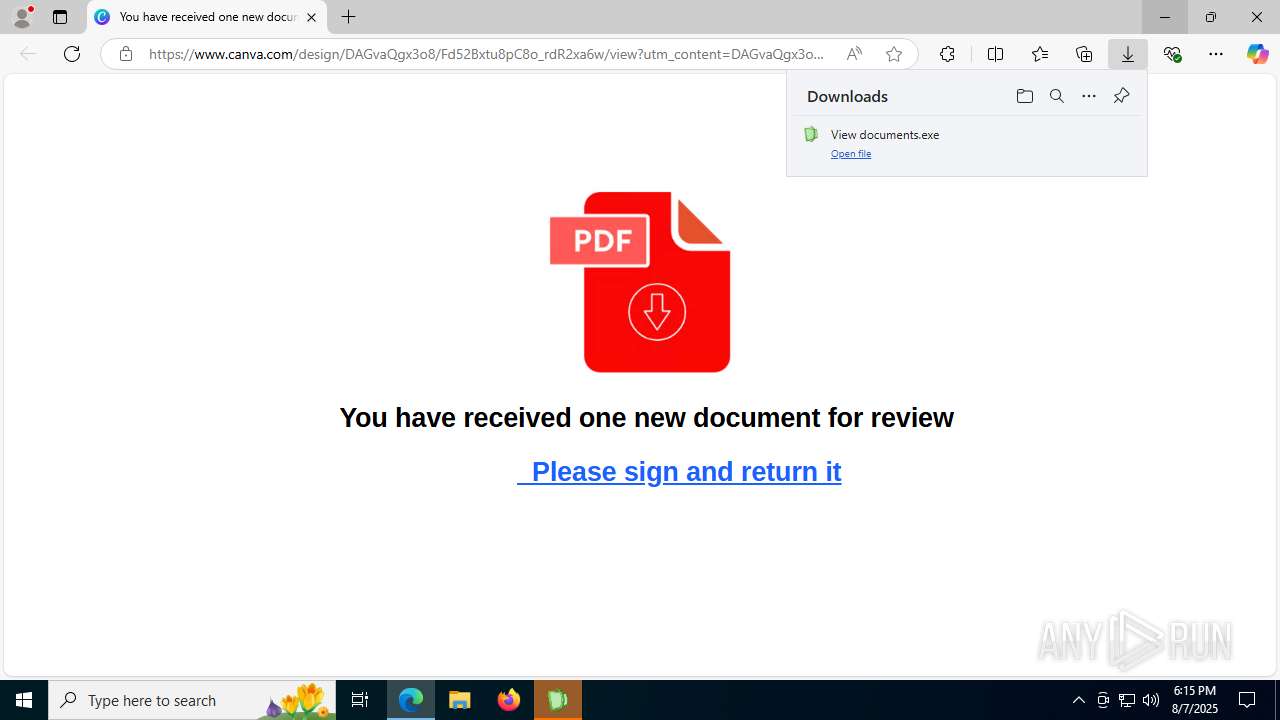
Task: Select the Canva document tab
Action: pyautogui.click(x=207, y=17)
